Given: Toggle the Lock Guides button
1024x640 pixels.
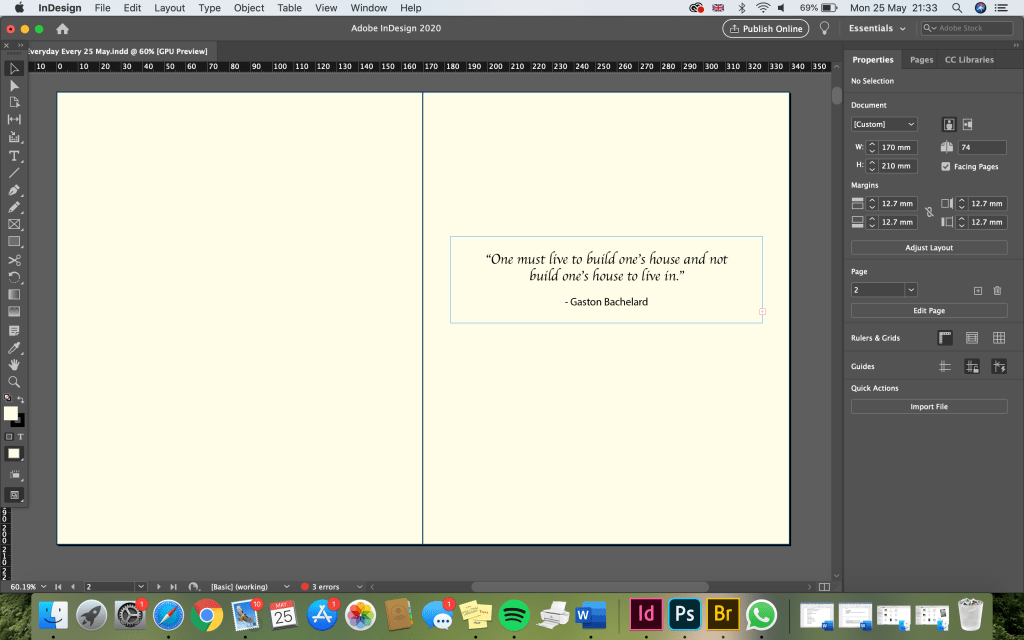Looking at the screenshot, I should pos(971,367).
